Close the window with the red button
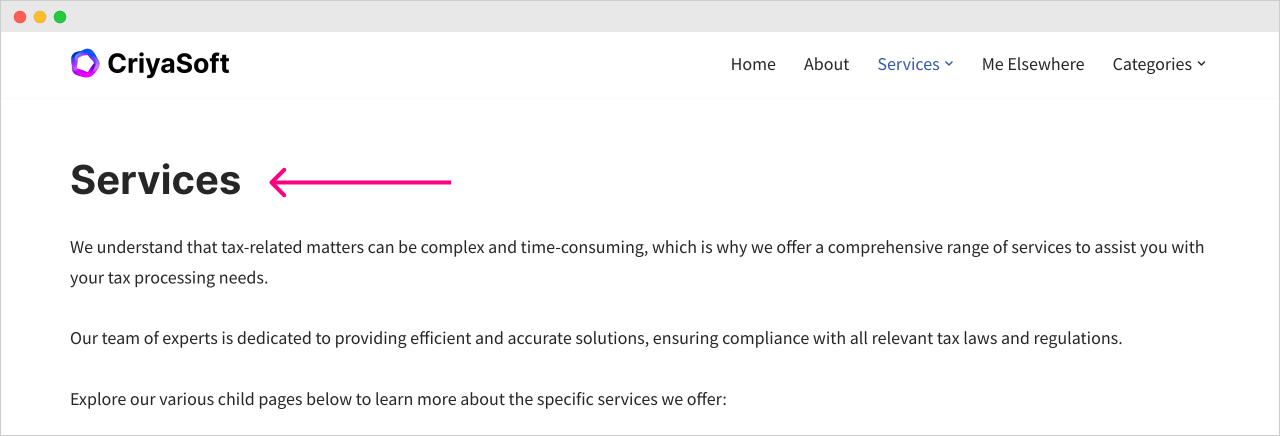1280x436 pixels. point(20,17)
